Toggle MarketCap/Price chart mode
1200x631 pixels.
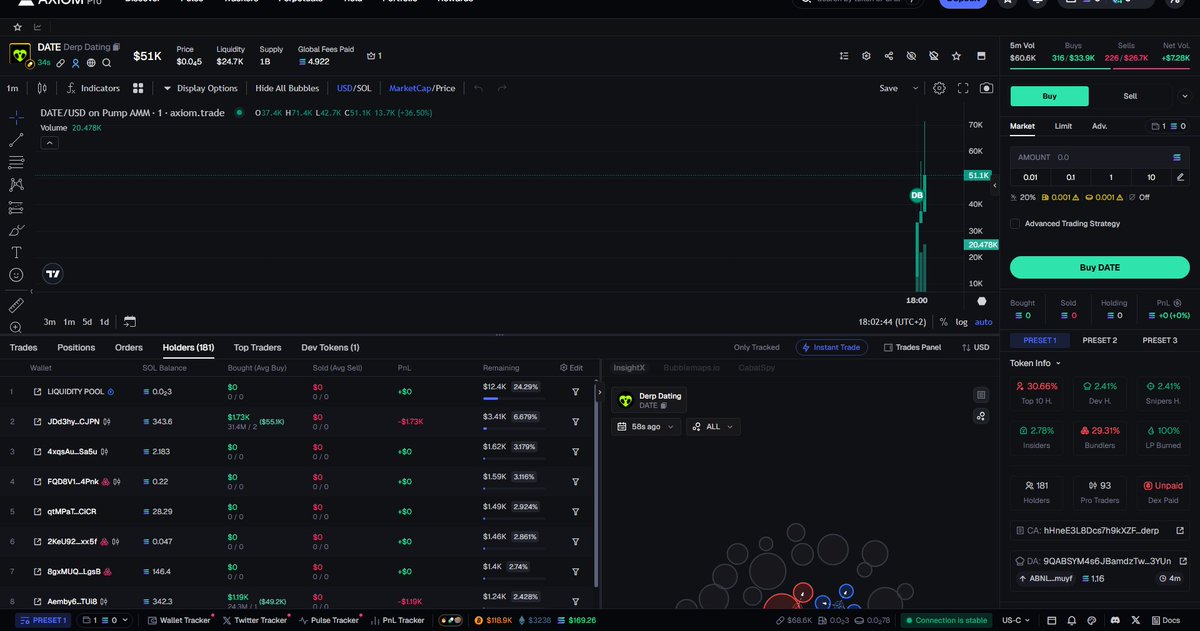pos(422,88)
